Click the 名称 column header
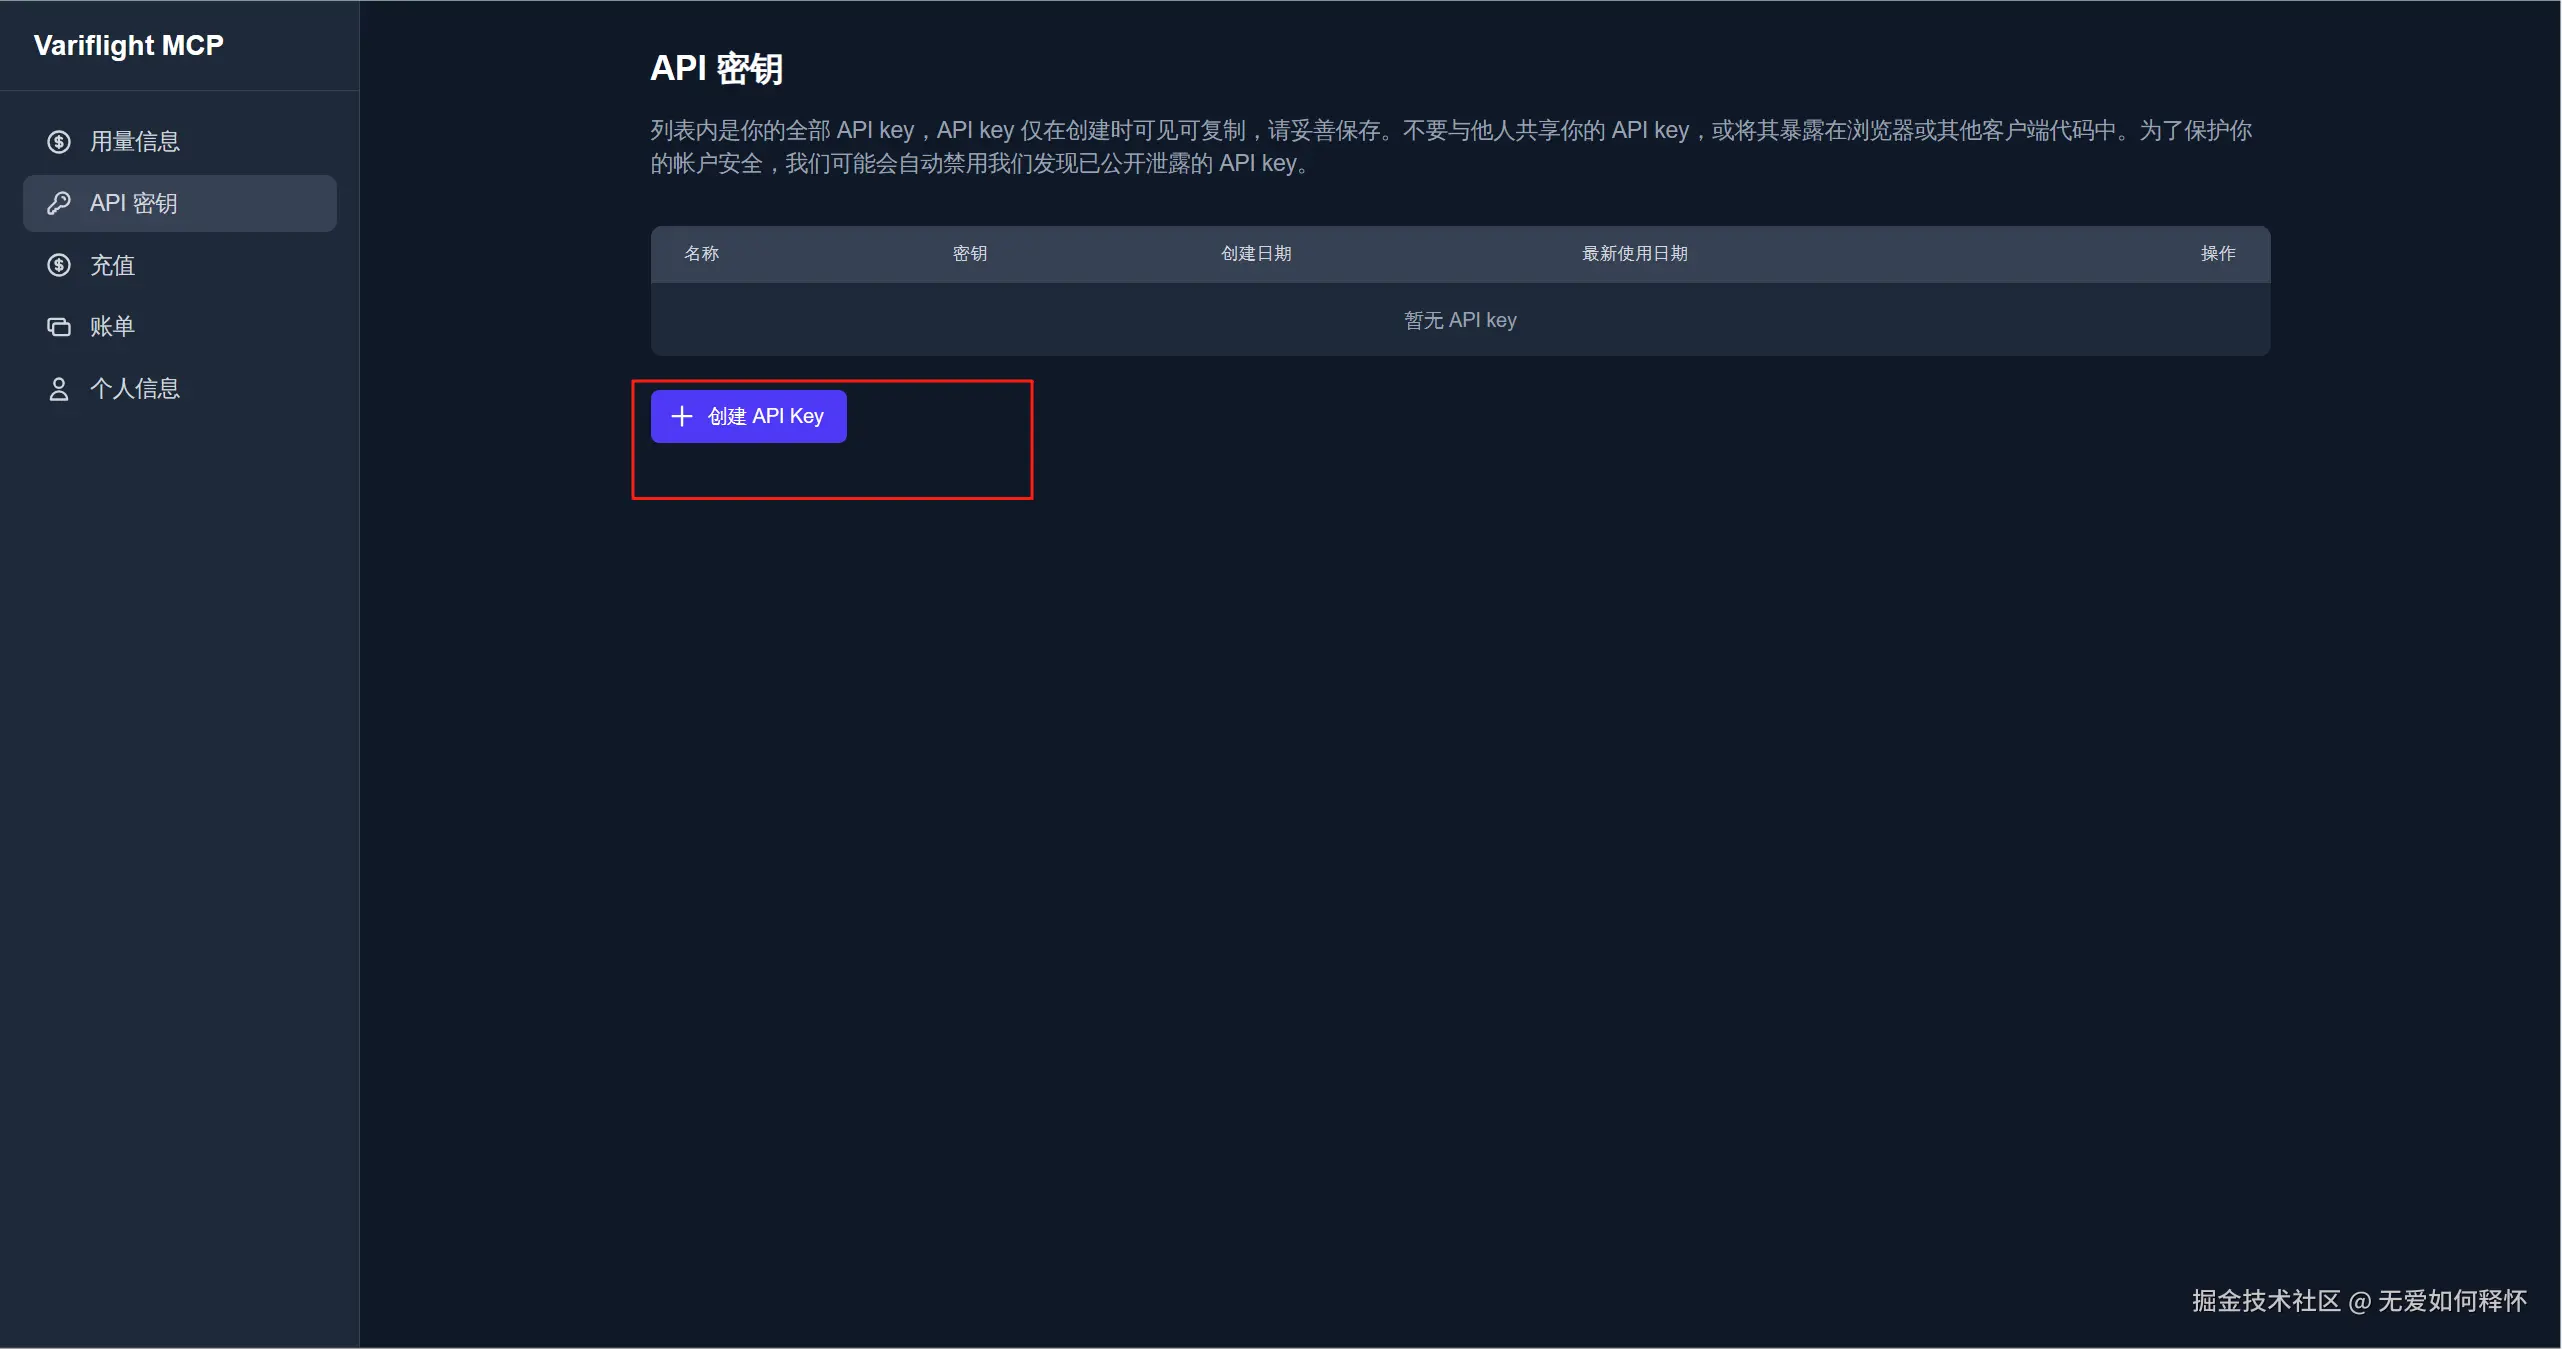 701,254
